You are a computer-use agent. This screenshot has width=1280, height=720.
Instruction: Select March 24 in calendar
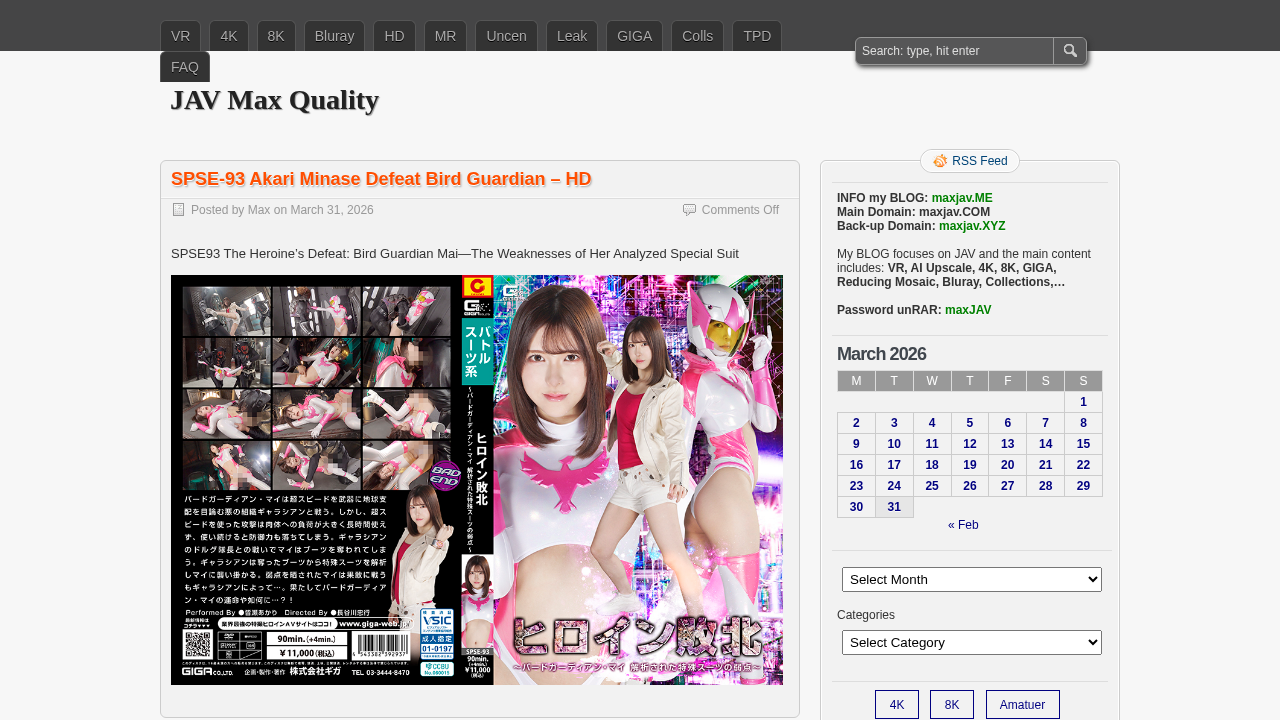(894, 486)
